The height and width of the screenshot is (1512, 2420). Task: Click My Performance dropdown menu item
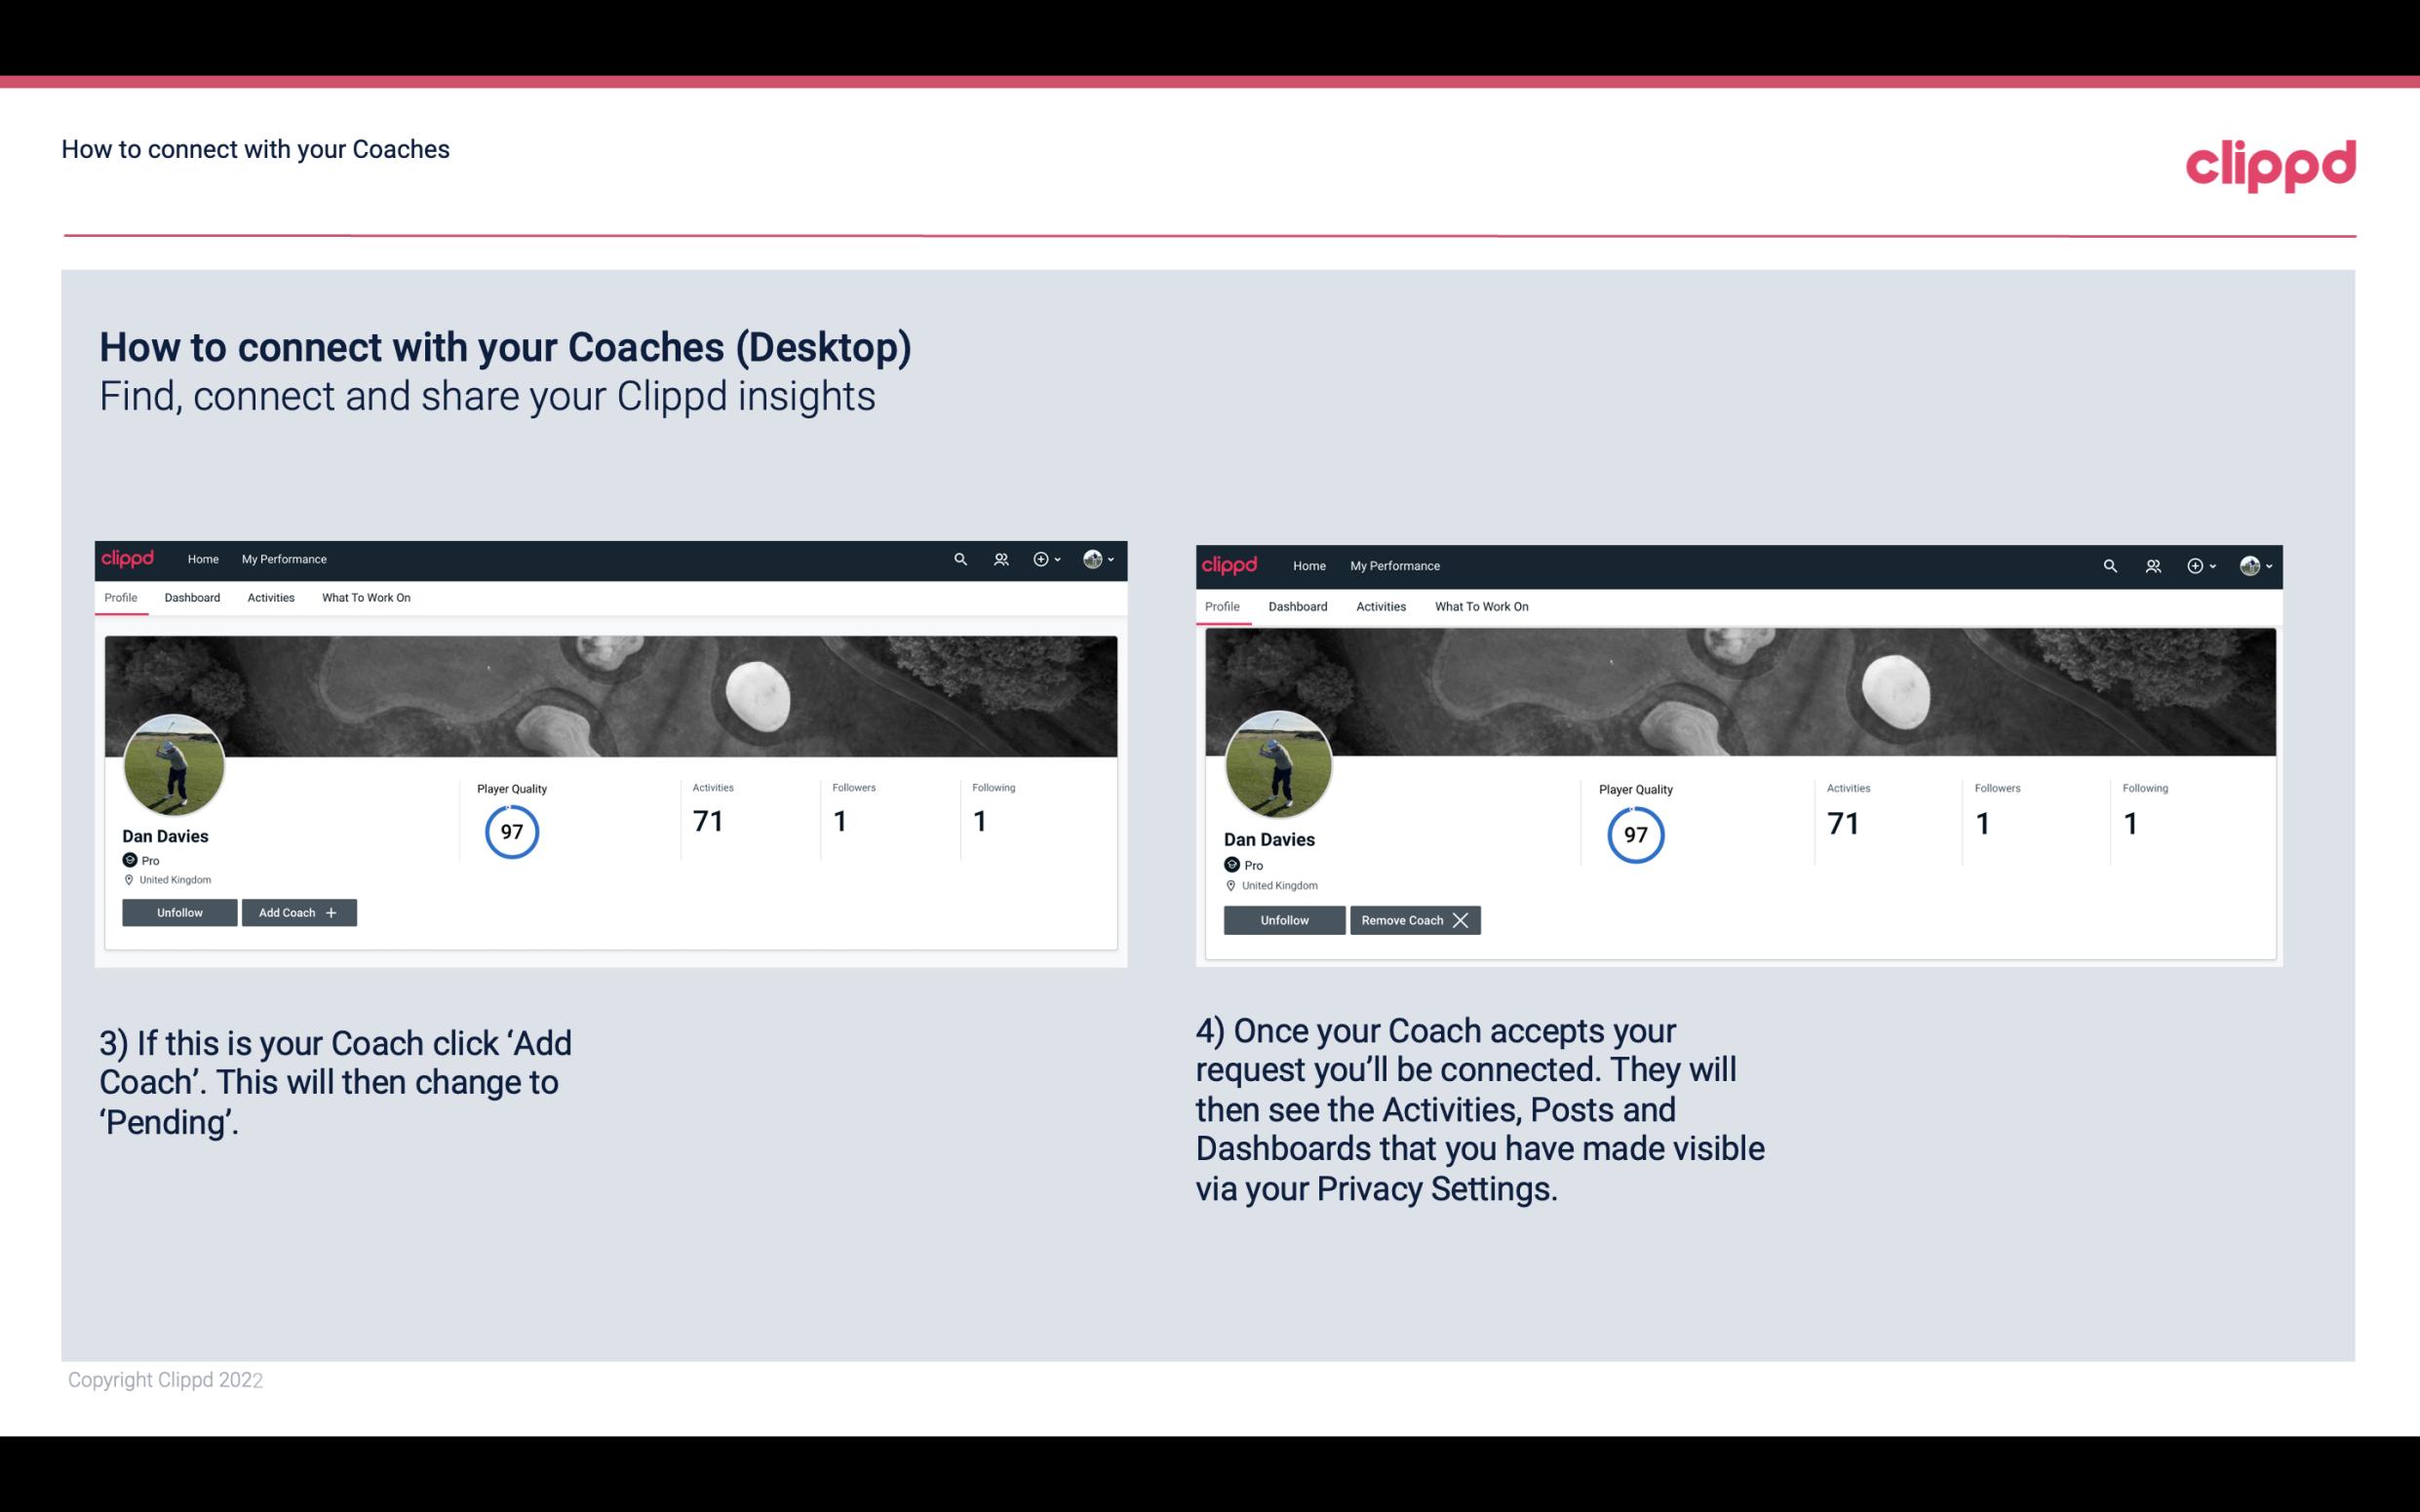284,558
